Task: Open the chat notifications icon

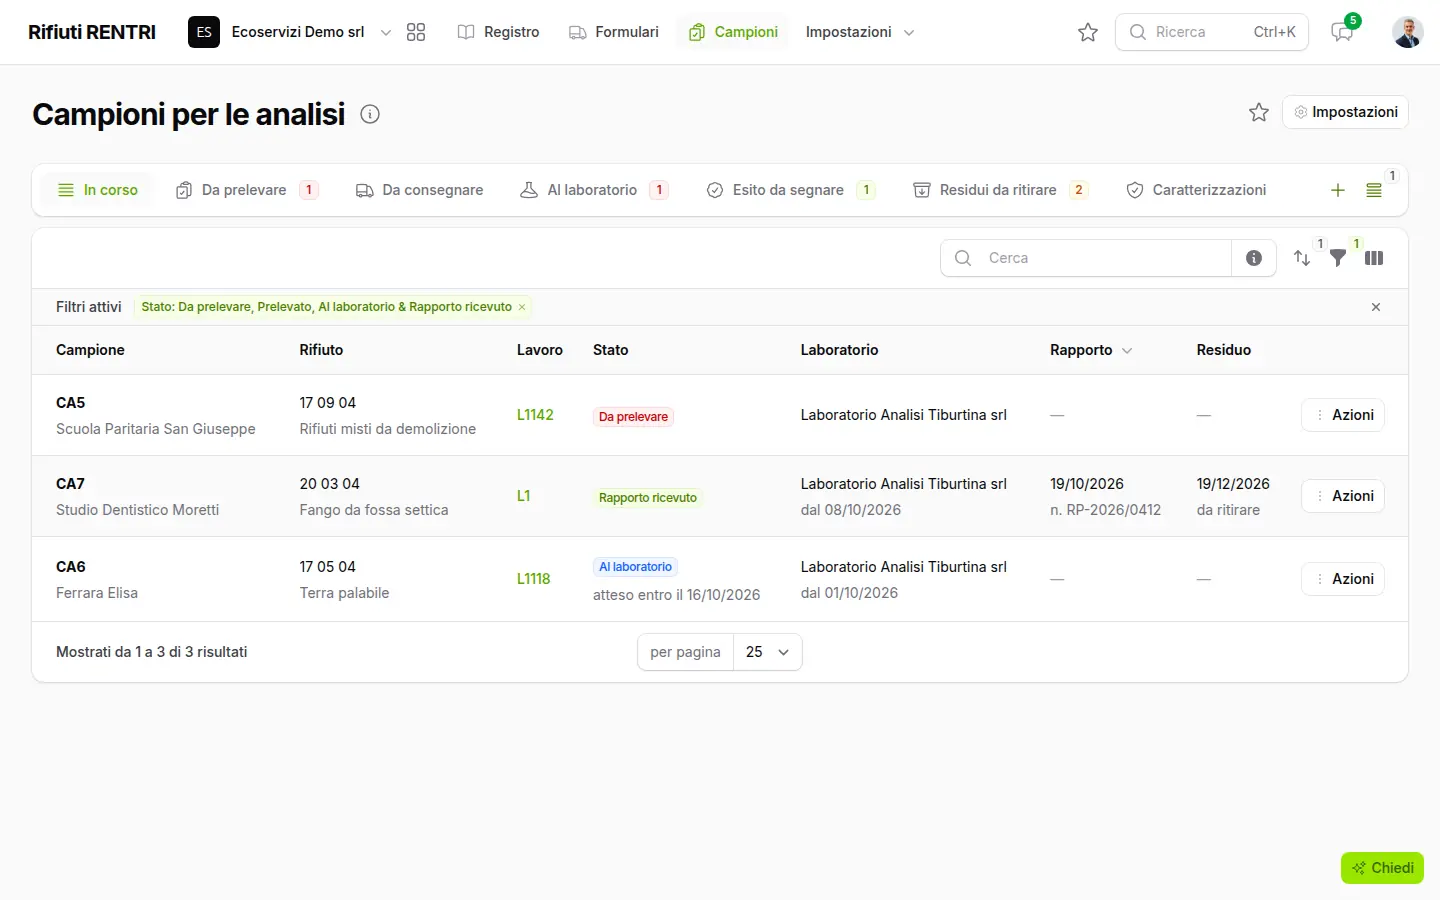Action: click(x=1342, y=32)
